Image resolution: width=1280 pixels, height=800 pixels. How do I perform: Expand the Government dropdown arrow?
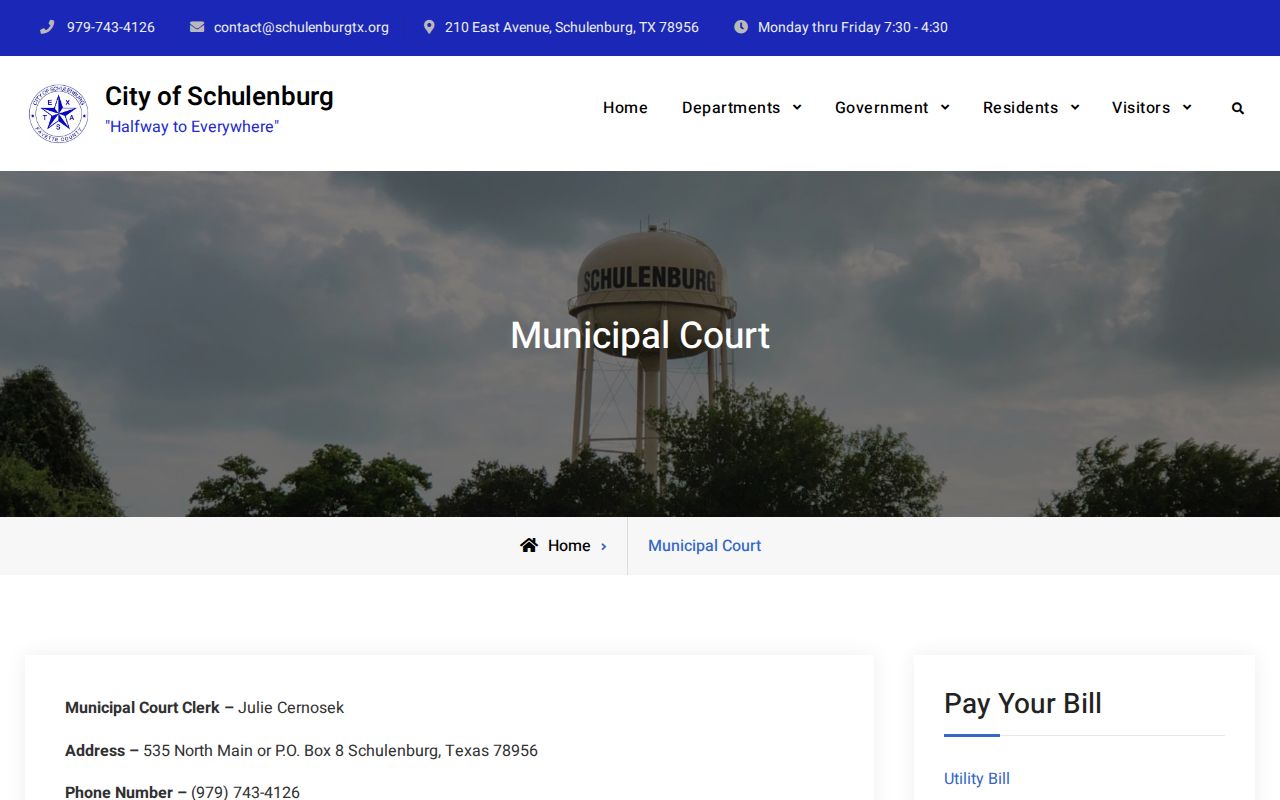pyautogui.click(x=945, y=107)
